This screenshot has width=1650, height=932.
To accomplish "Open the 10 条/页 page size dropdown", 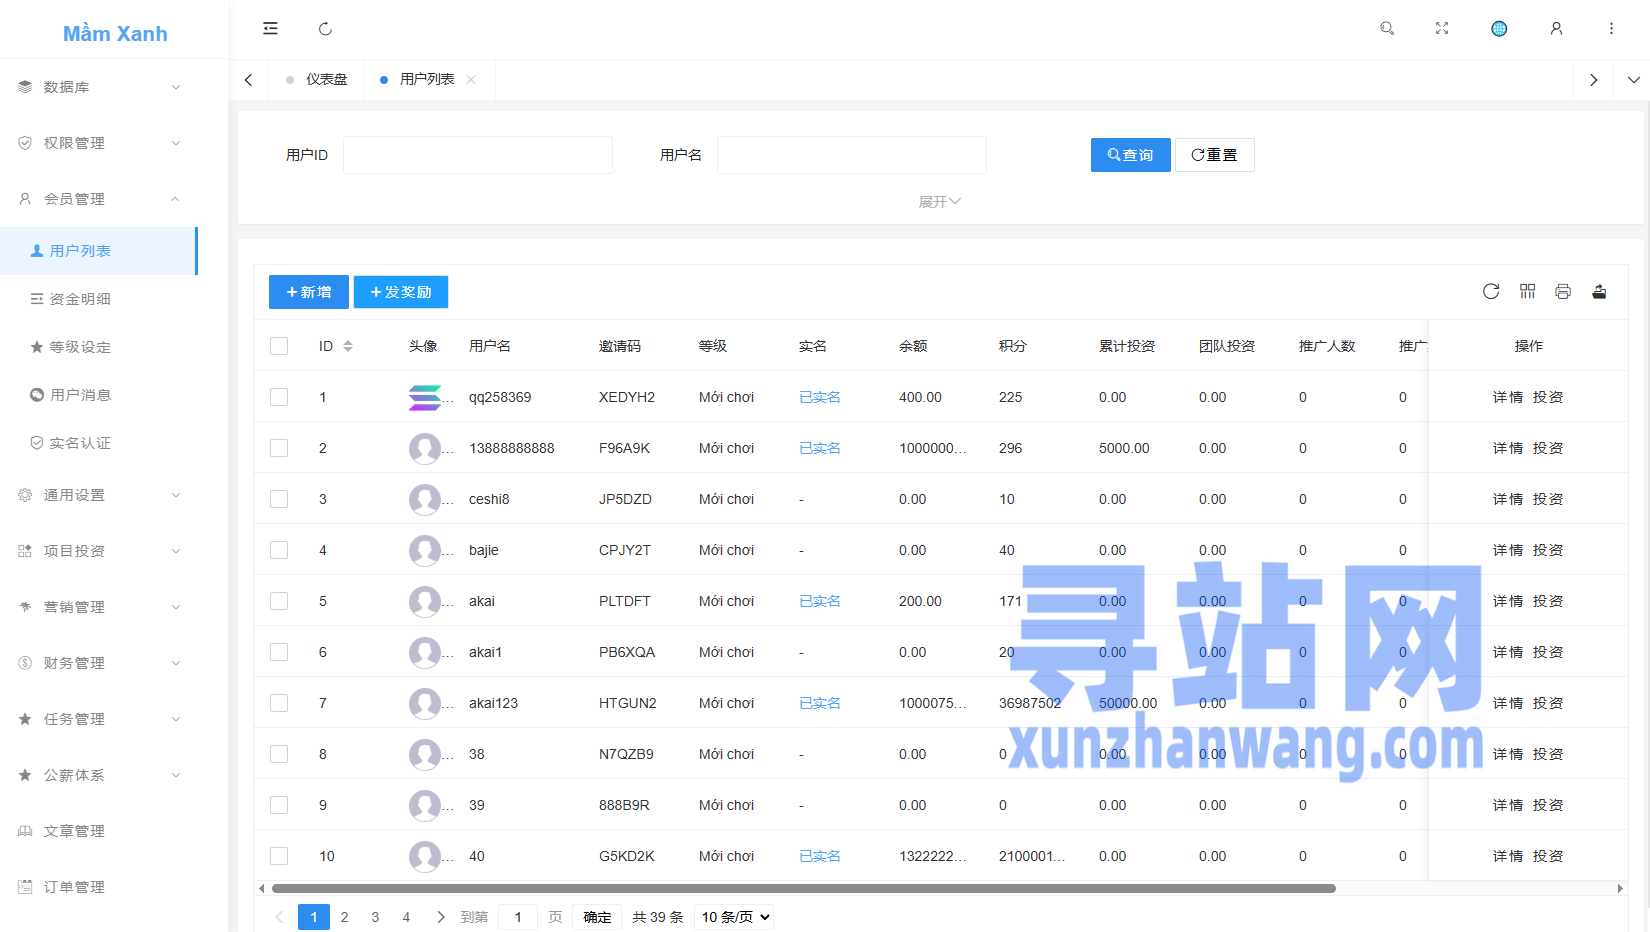I will coord(735,917).
